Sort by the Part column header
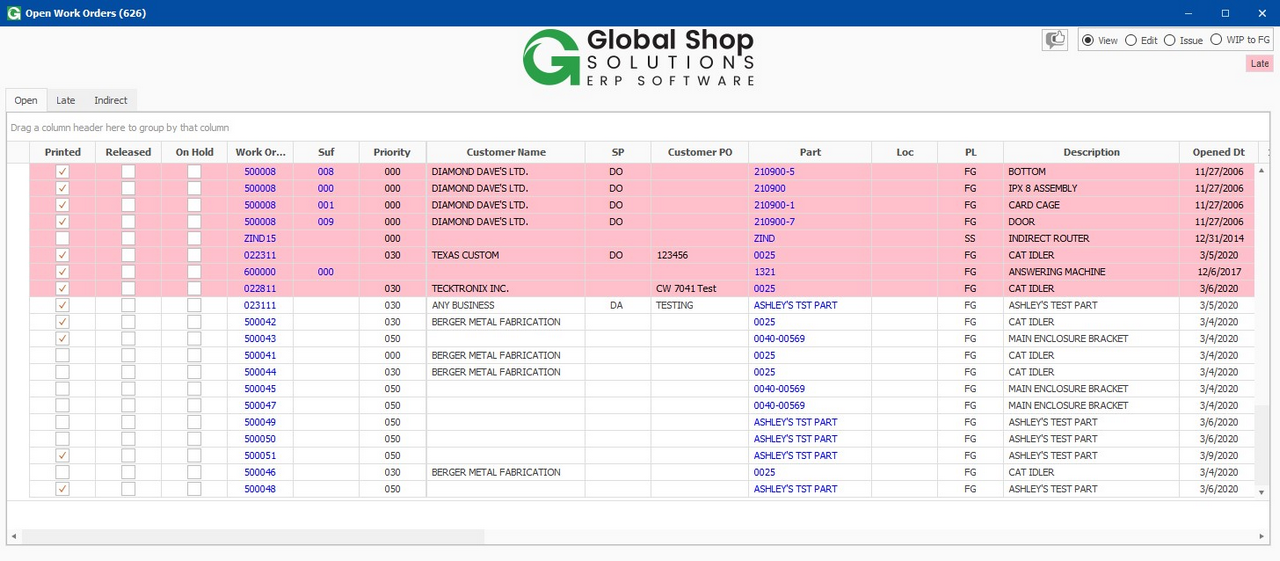 (810, 152)
